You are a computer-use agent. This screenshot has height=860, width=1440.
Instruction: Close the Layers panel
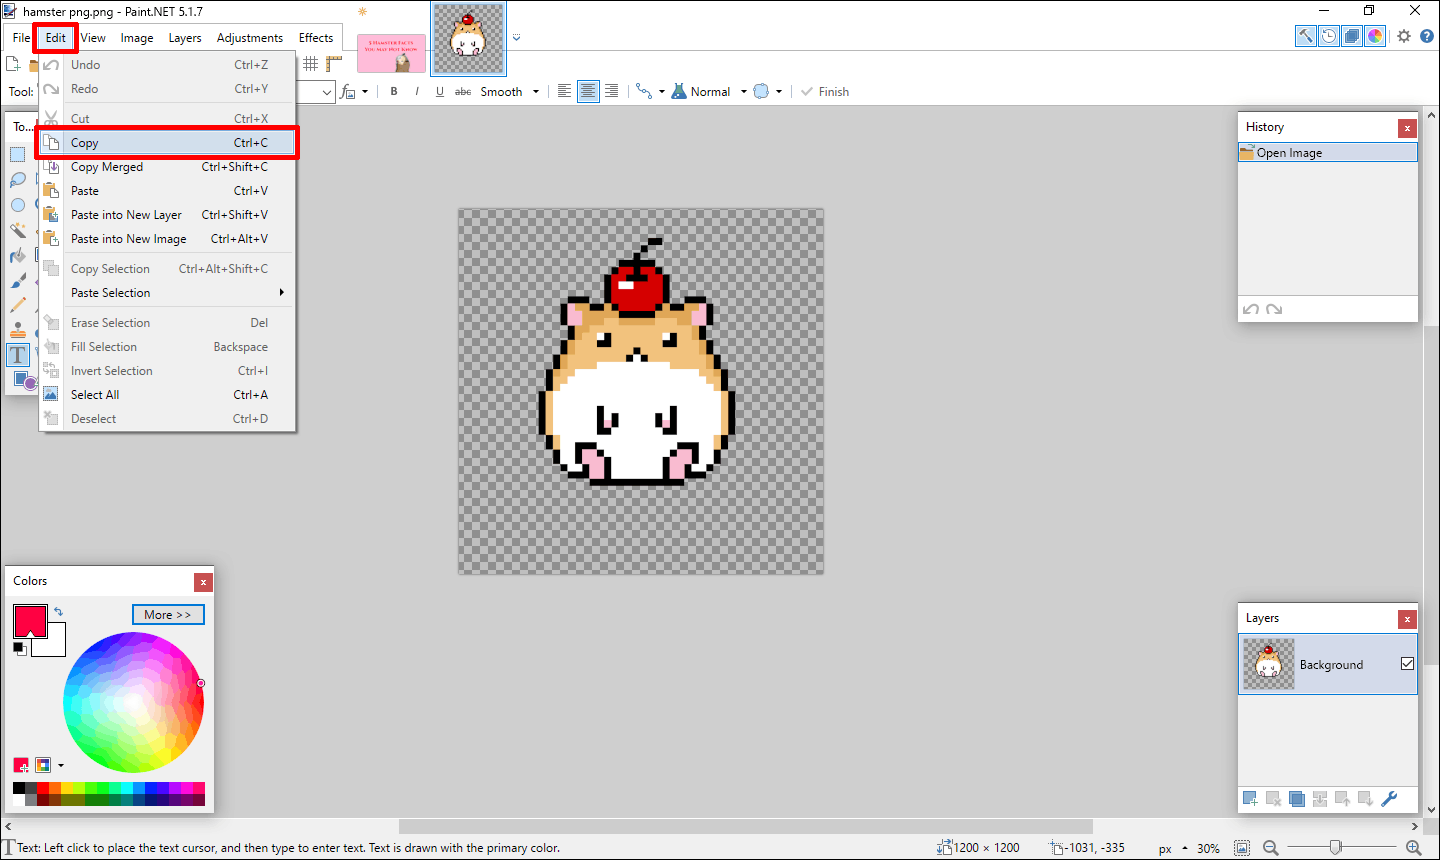point(1407,619)
